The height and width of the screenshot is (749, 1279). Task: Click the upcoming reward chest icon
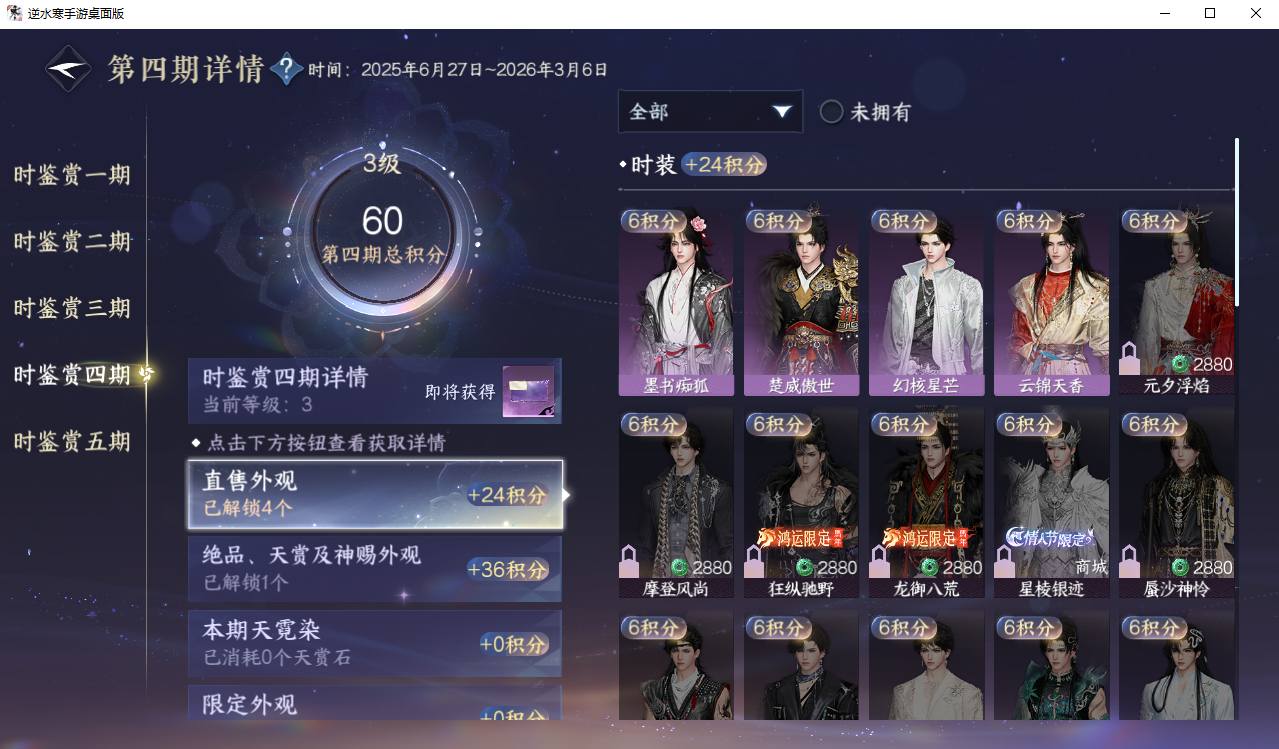(x=528, y=391)
